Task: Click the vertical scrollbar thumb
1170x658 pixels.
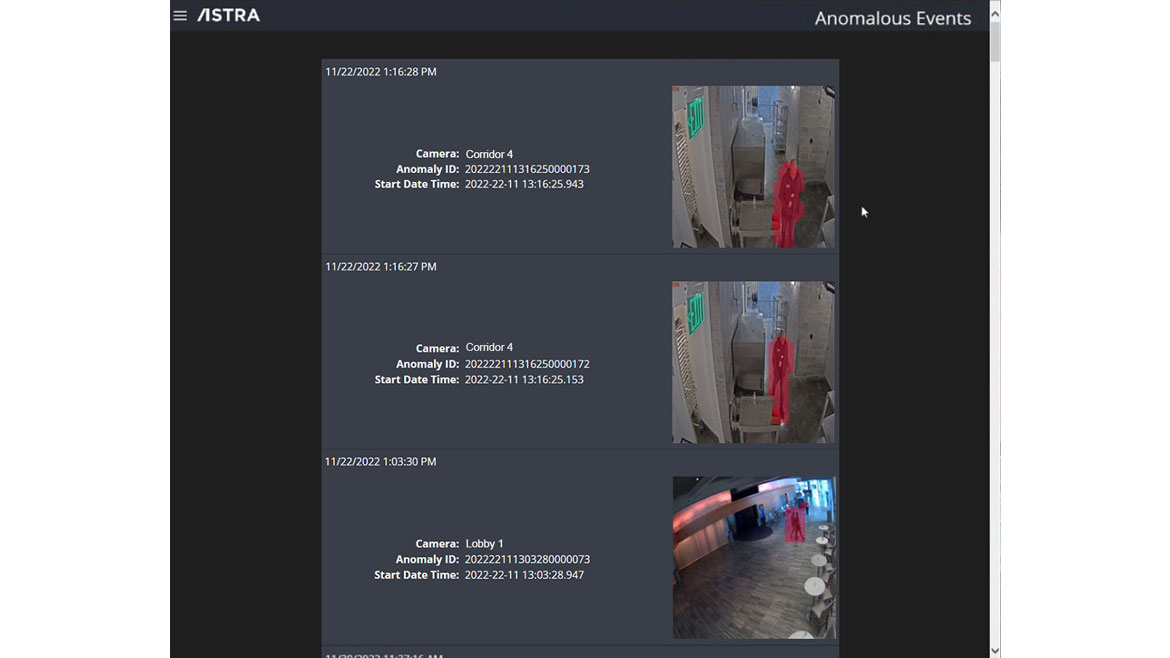Action: pos(995,41)
